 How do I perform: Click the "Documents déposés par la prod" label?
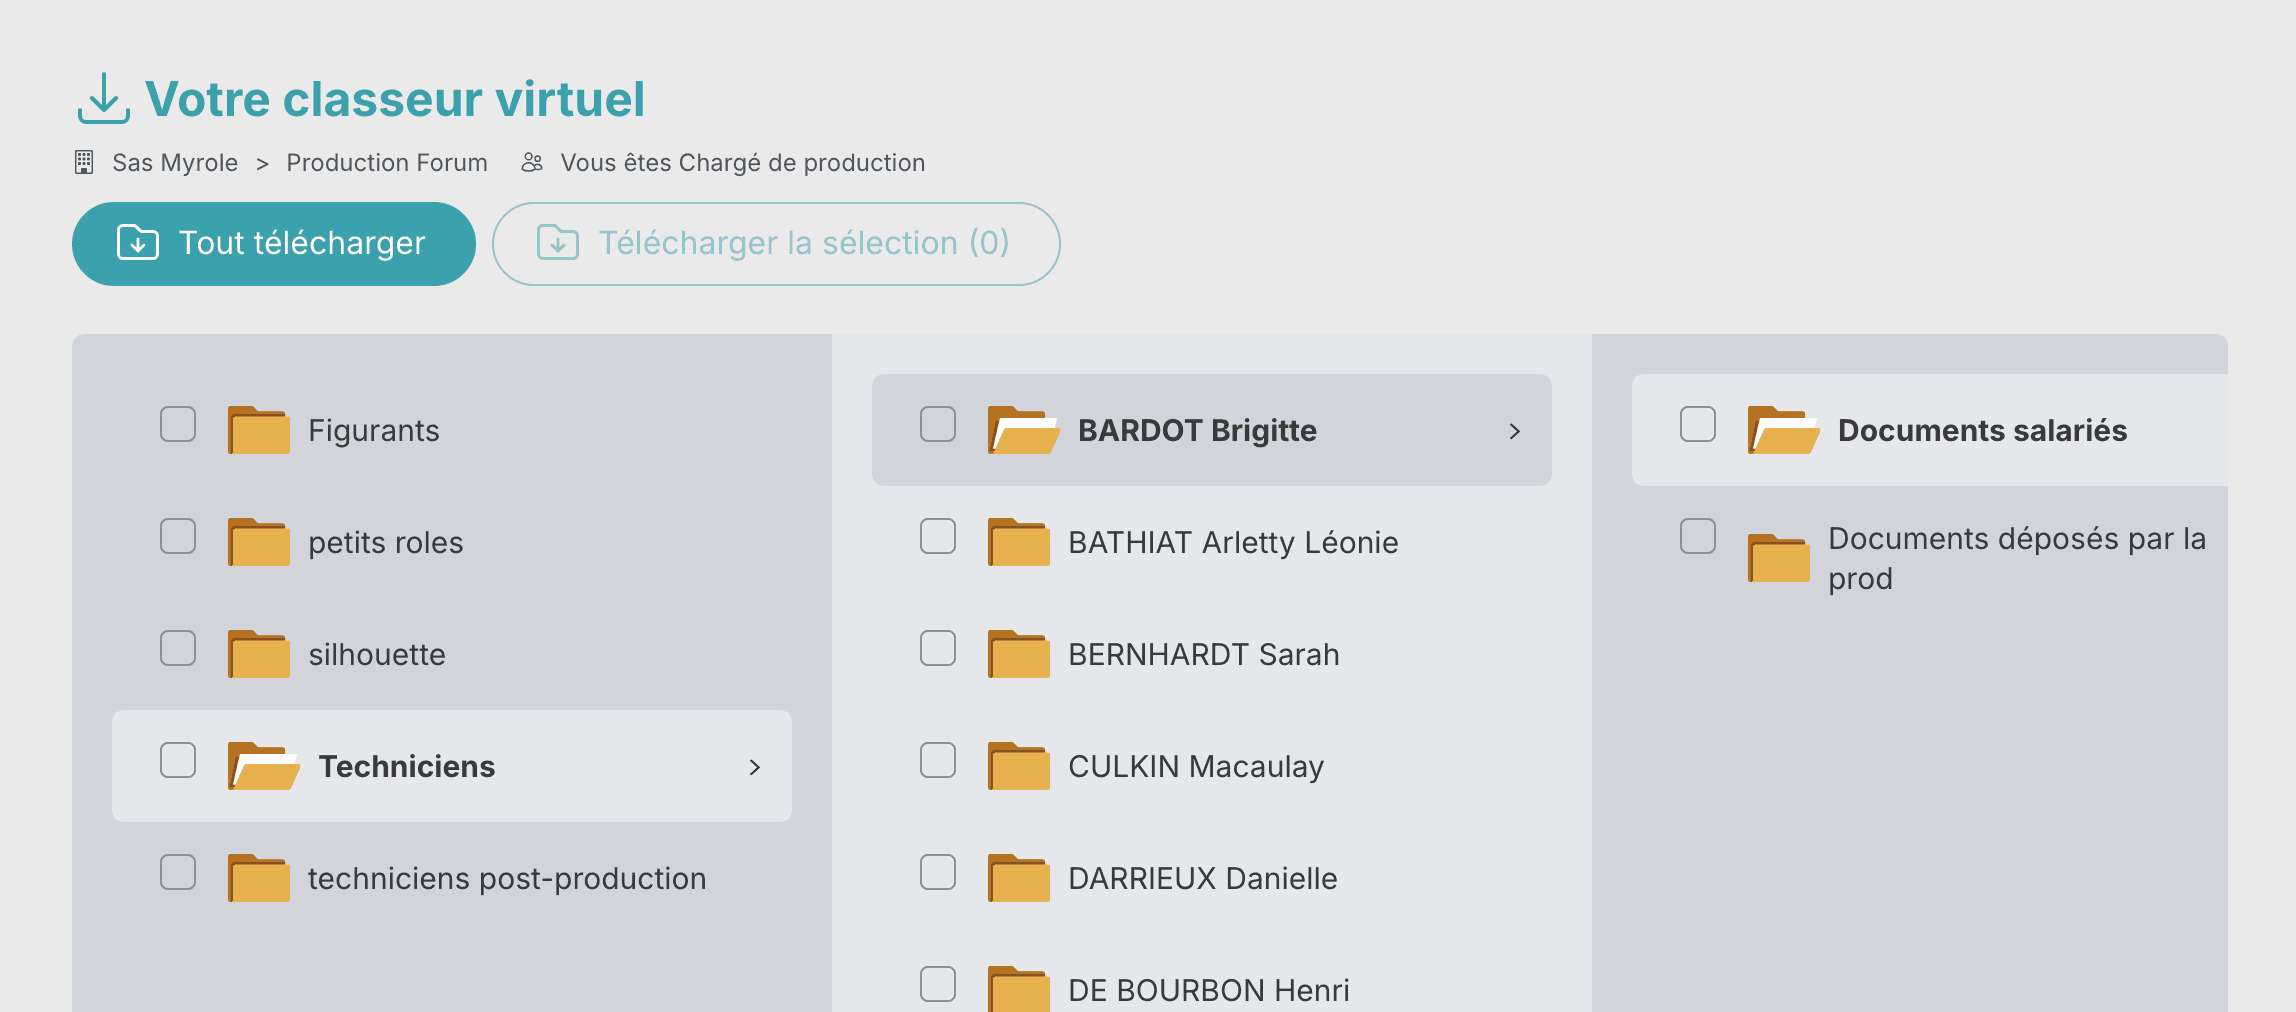[2017, 558]
